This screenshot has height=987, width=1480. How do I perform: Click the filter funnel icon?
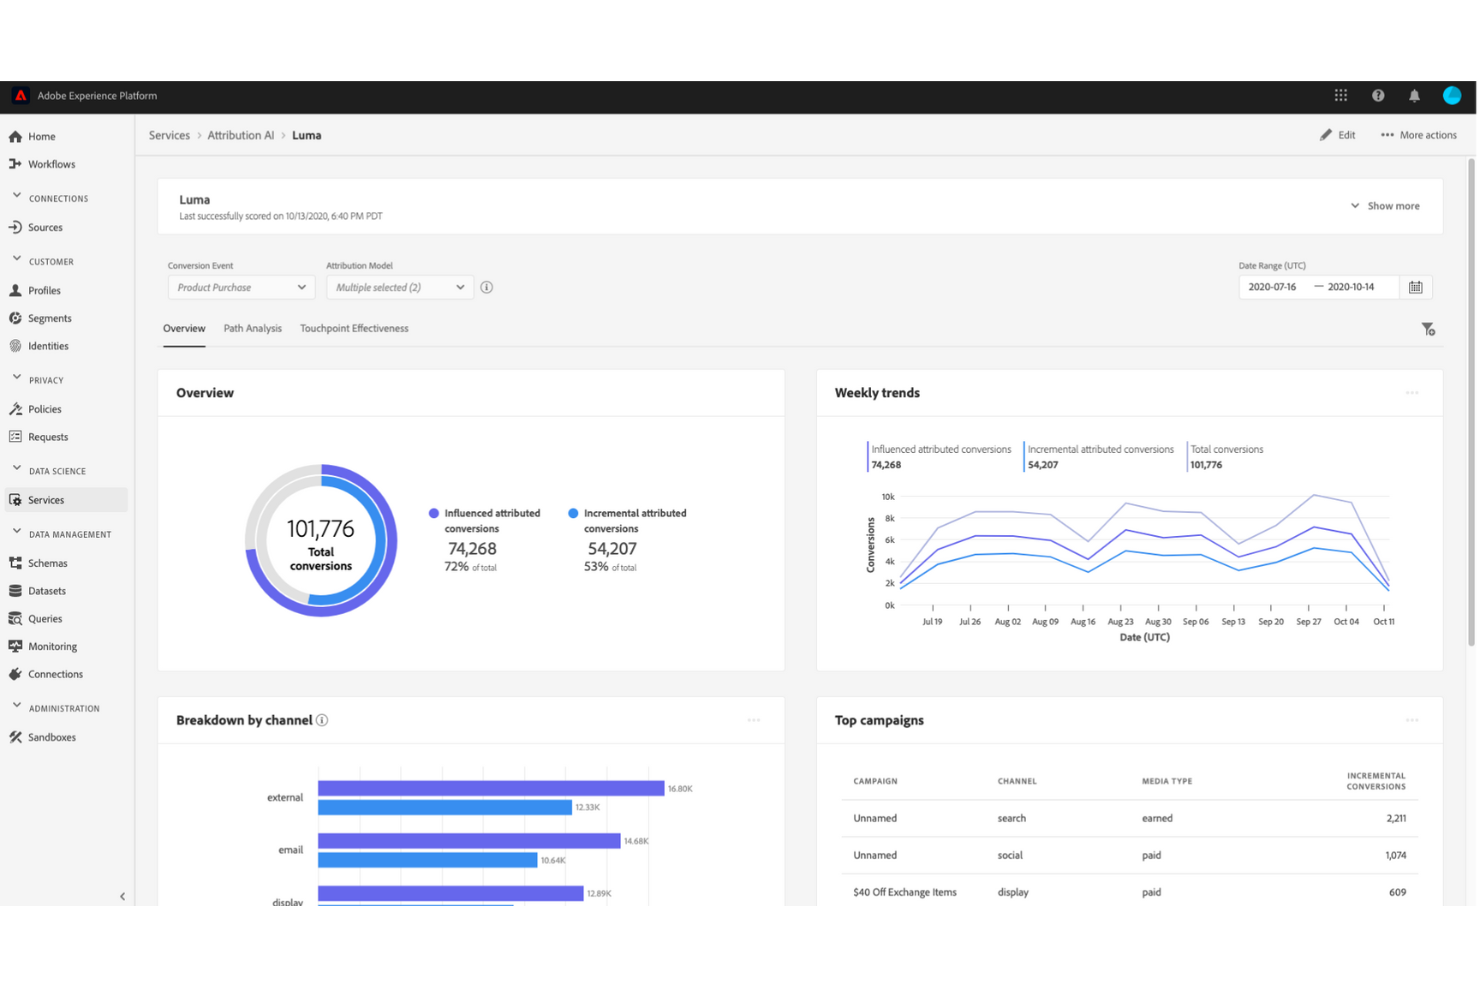1428,329
